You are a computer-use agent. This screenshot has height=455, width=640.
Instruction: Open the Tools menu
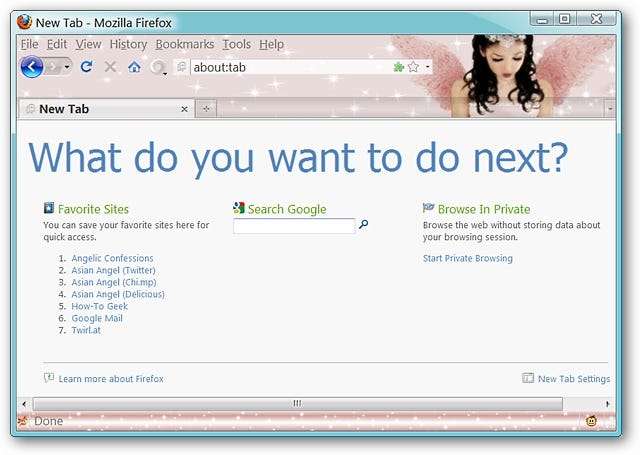click(x=236, y=44)
